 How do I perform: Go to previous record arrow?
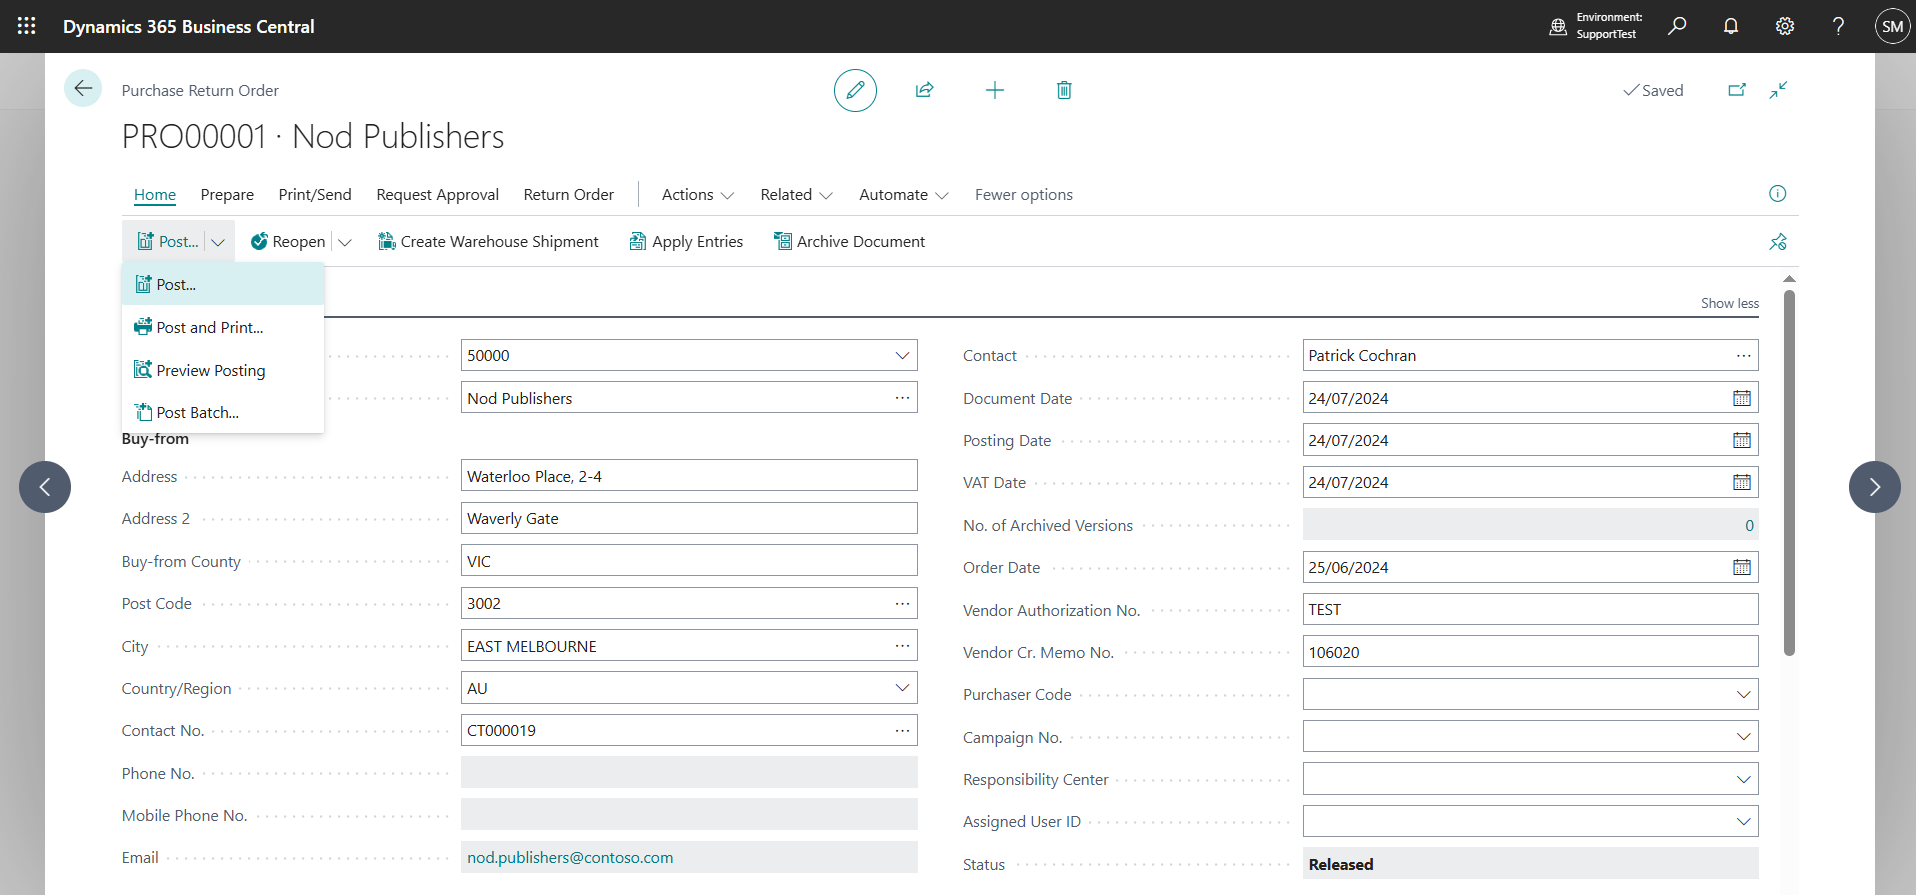(45, 487)
